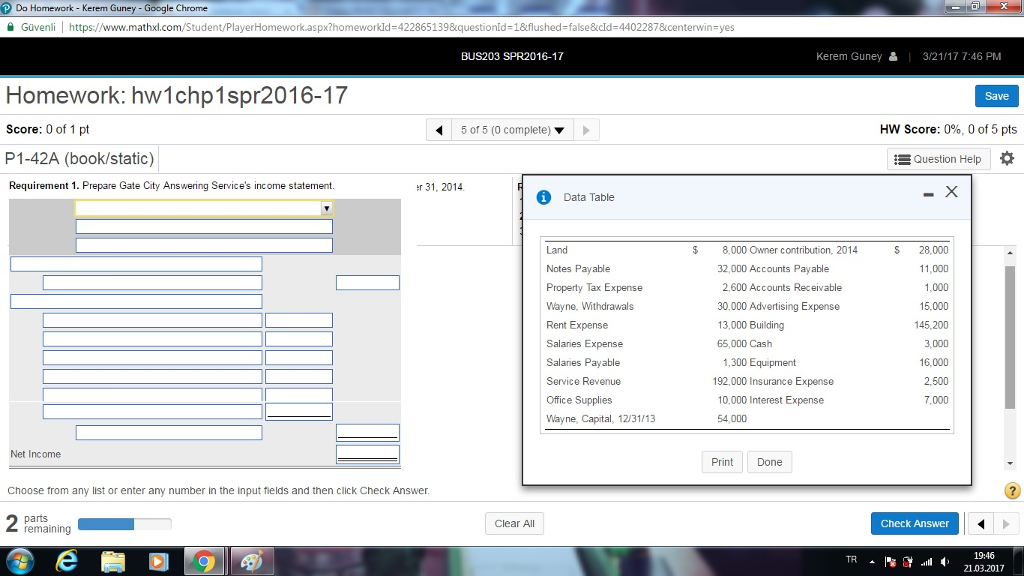Click the page vertical scrollbar thumb

(1010, 336)
